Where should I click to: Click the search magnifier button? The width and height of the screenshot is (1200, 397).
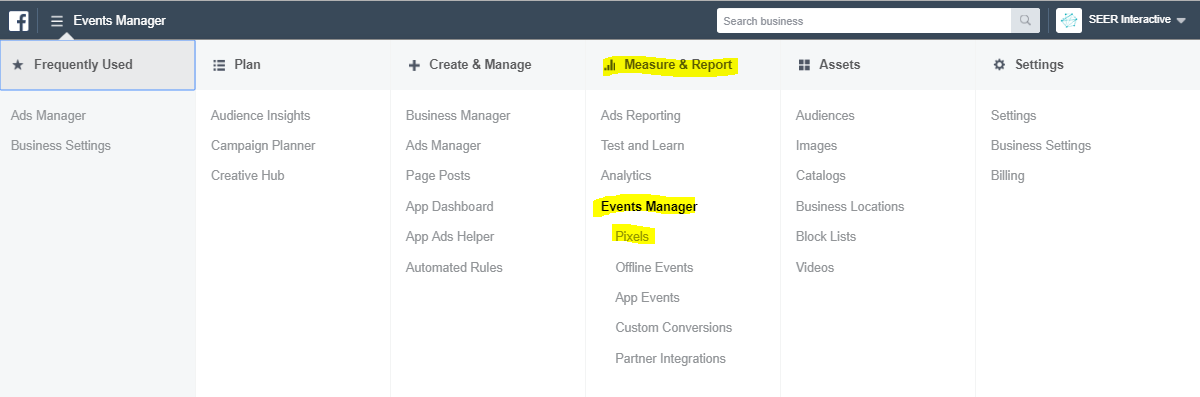(1025, 20)
